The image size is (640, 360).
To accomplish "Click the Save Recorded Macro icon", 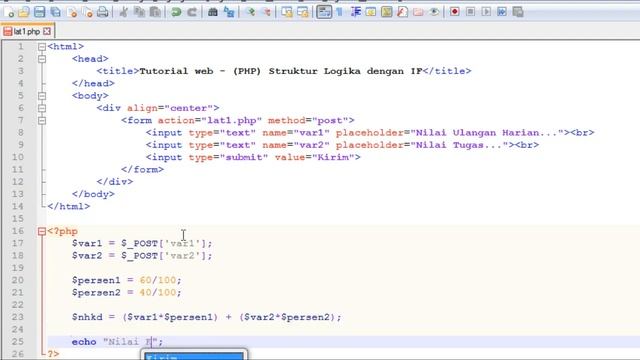I will pyautogui.click(x=518, y=12).
